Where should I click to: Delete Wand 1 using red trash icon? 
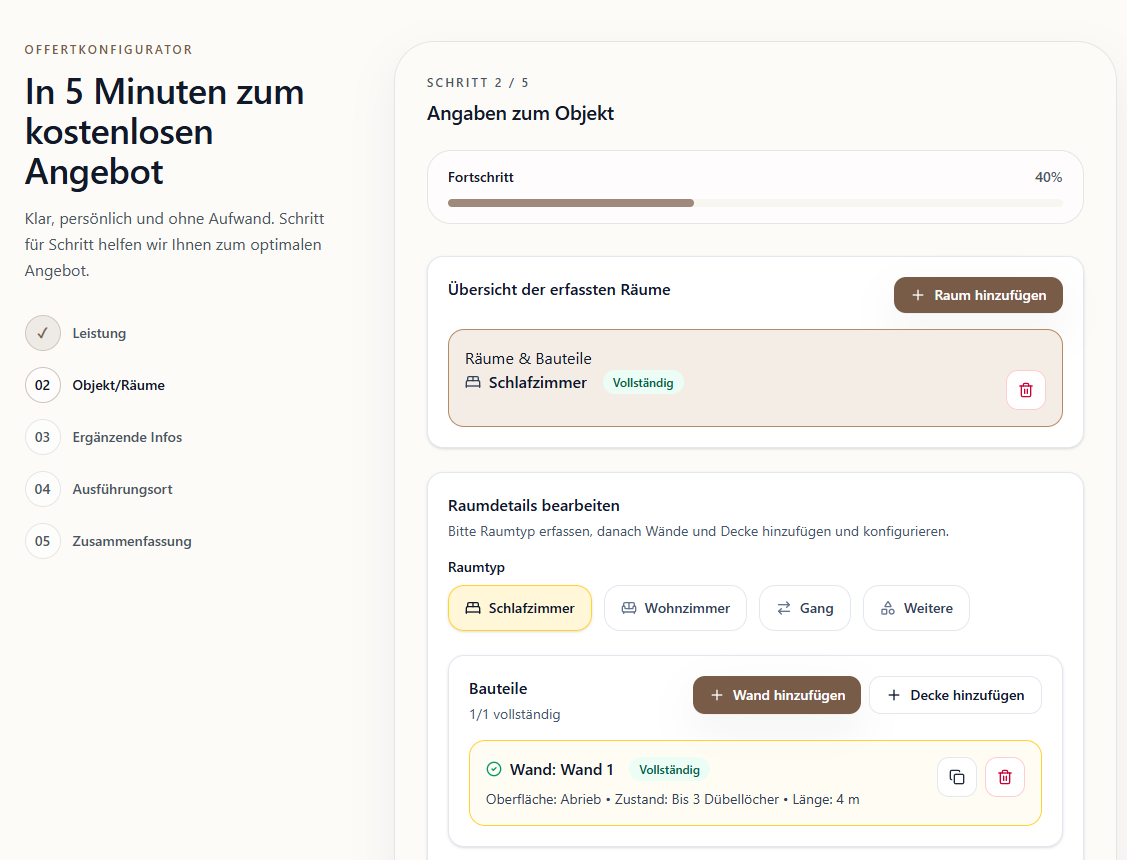click(x=1005, y=777)
